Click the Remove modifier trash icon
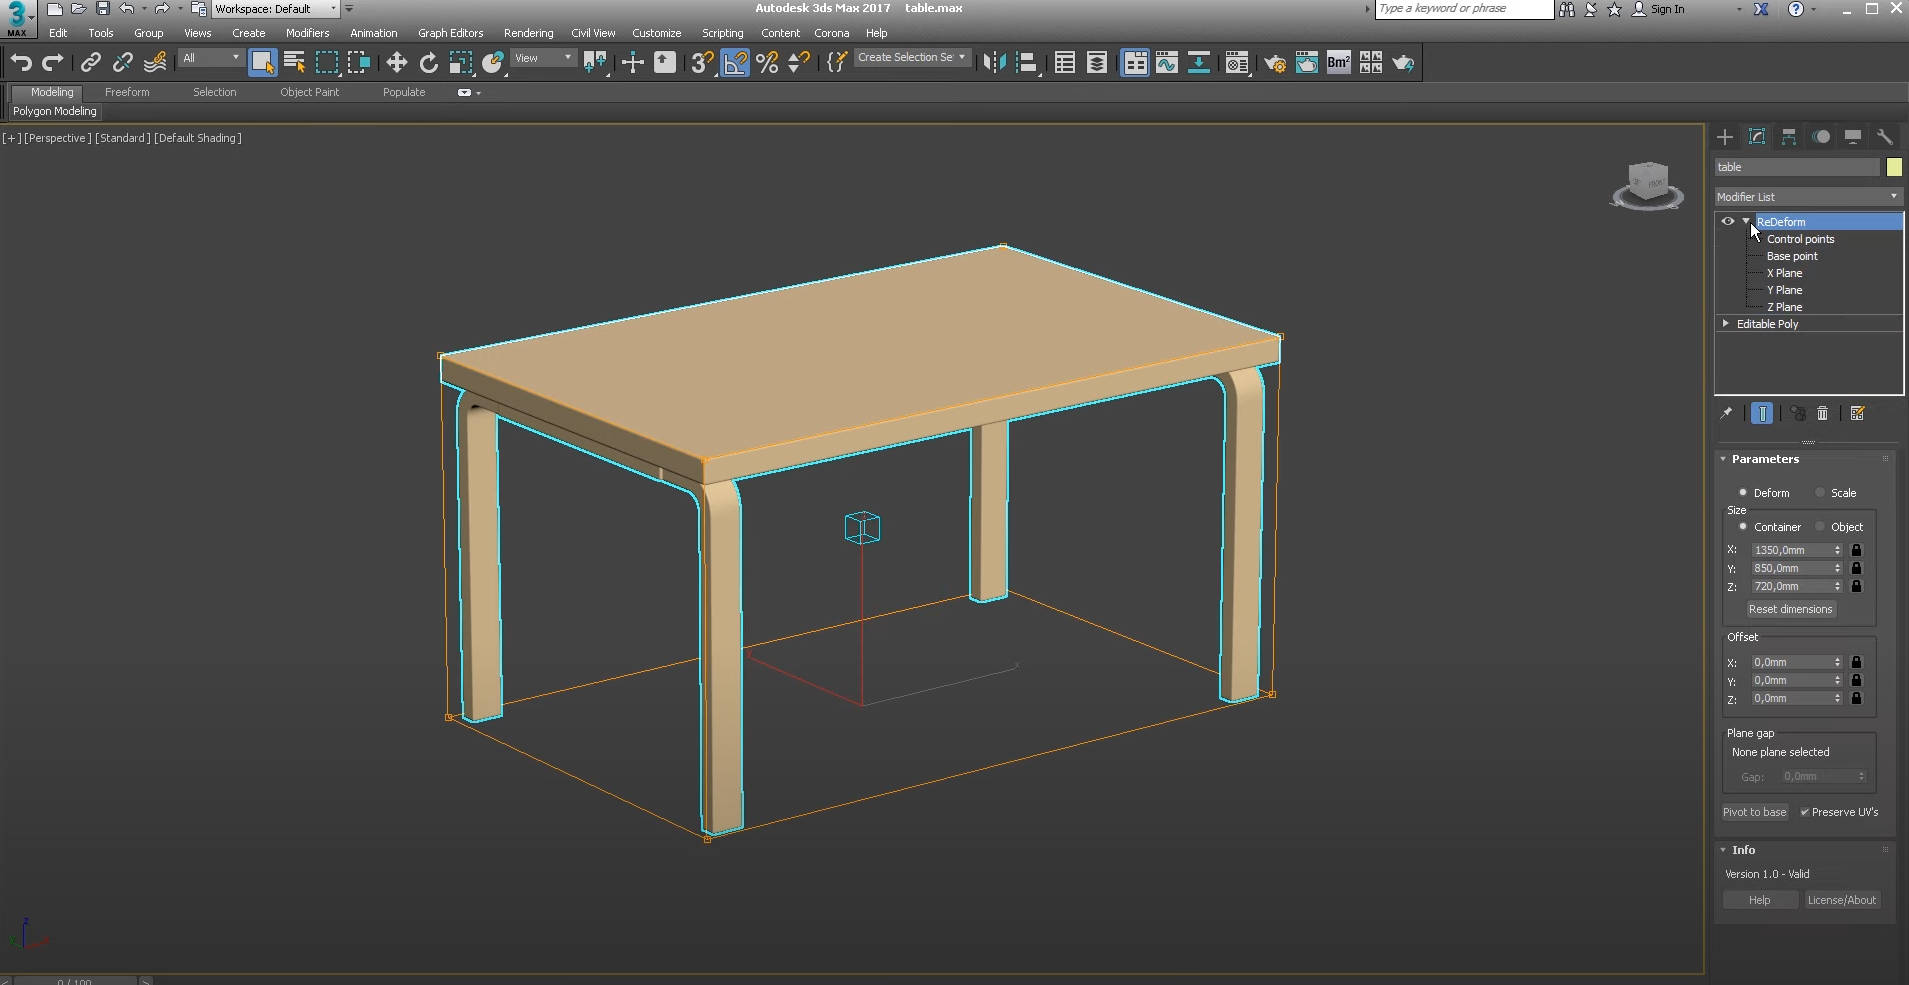 [x=1821, y=413]
